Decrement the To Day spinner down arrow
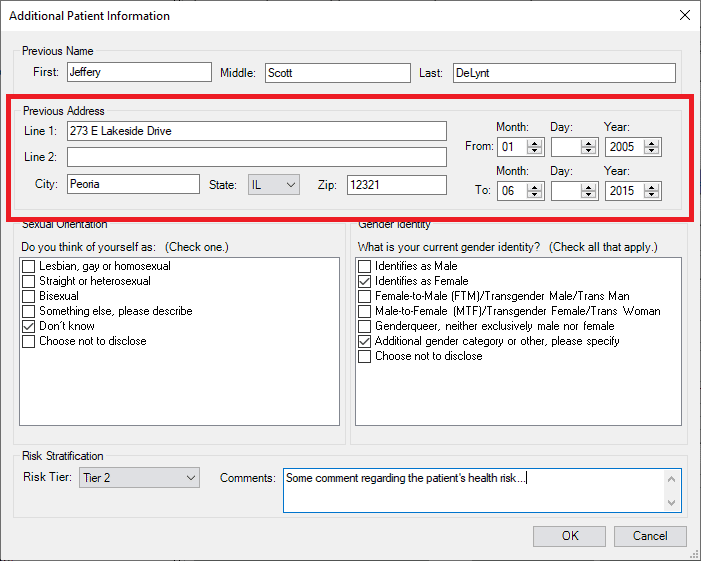 [x=590, y=195]
